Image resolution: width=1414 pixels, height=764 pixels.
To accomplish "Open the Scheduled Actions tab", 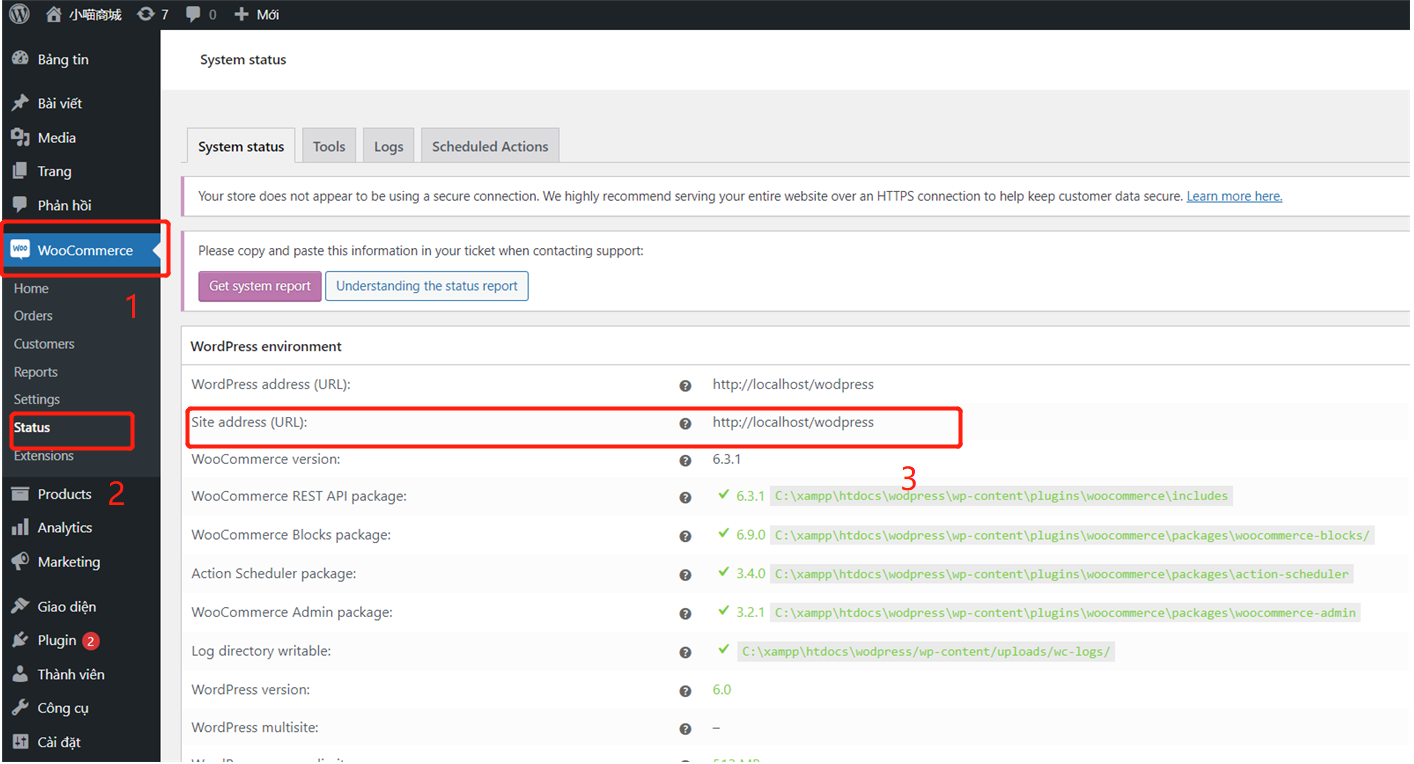I will click(490, 146).
